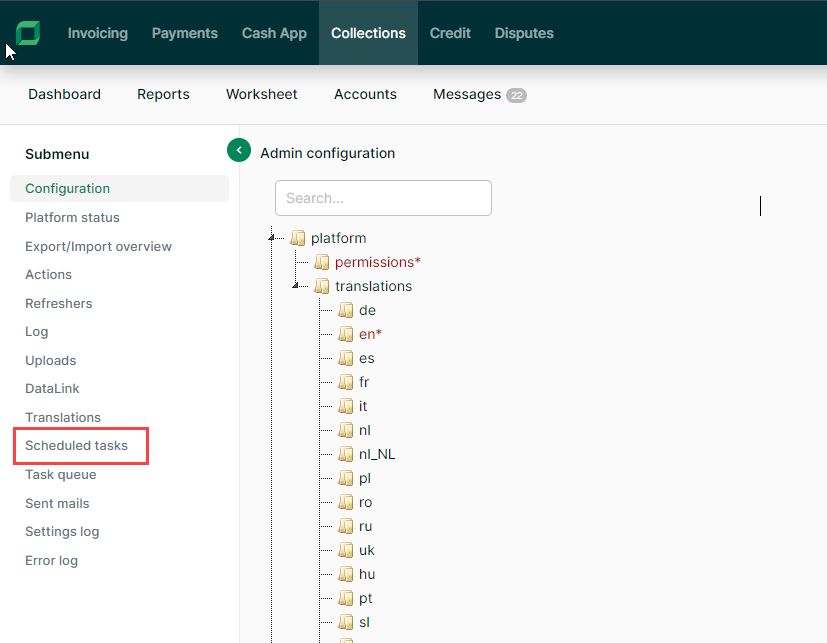Image resolution: width=827 pixels, height=643 pixels.
Task: Click the Messages count badge
Action: coord(516,95)
